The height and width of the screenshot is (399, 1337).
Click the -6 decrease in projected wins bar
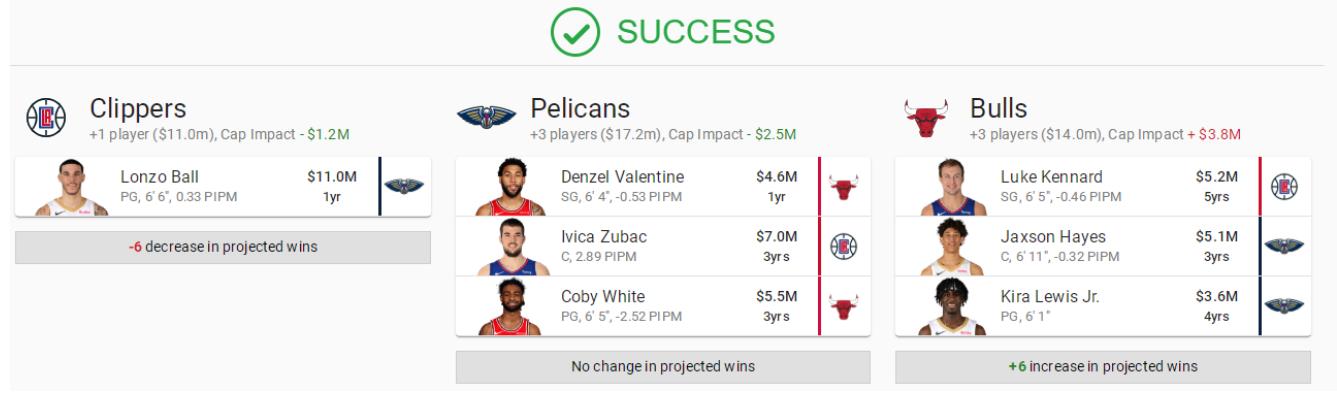tap(223, 248)
